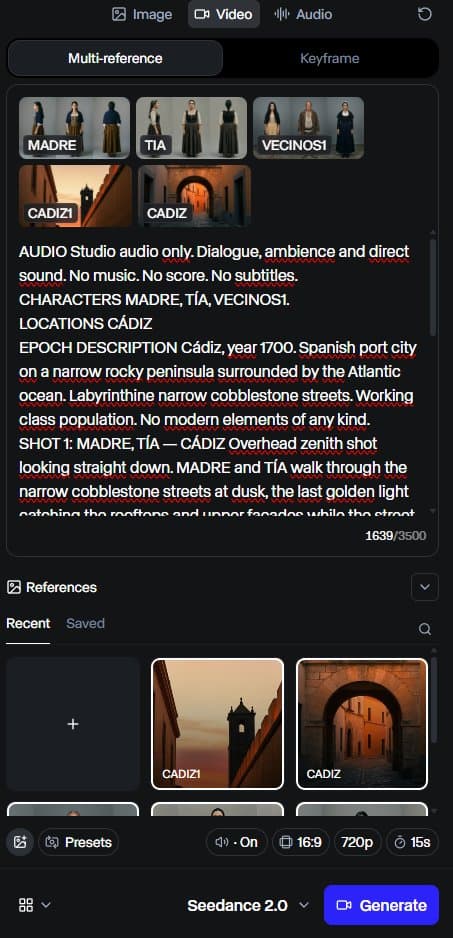This screenshot has width=453, height=938.
Task: Select Multi-reference mode
Action: pos(115,59)
